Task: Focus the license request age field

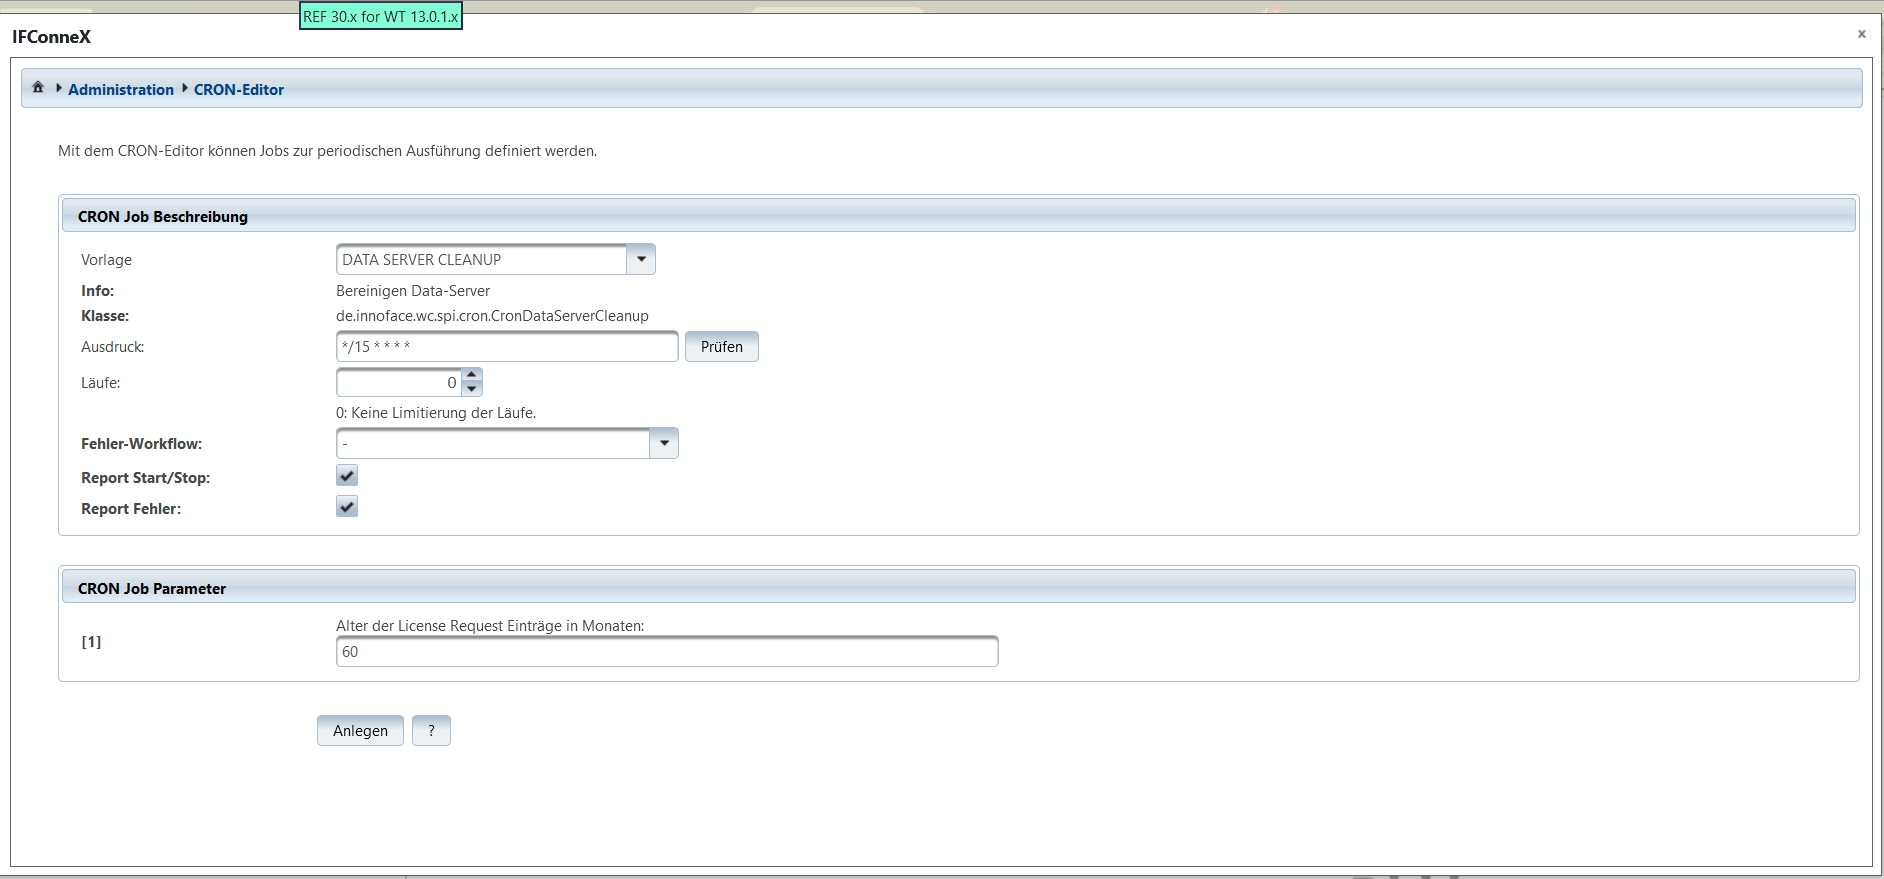Action: [x=667, y=652]
